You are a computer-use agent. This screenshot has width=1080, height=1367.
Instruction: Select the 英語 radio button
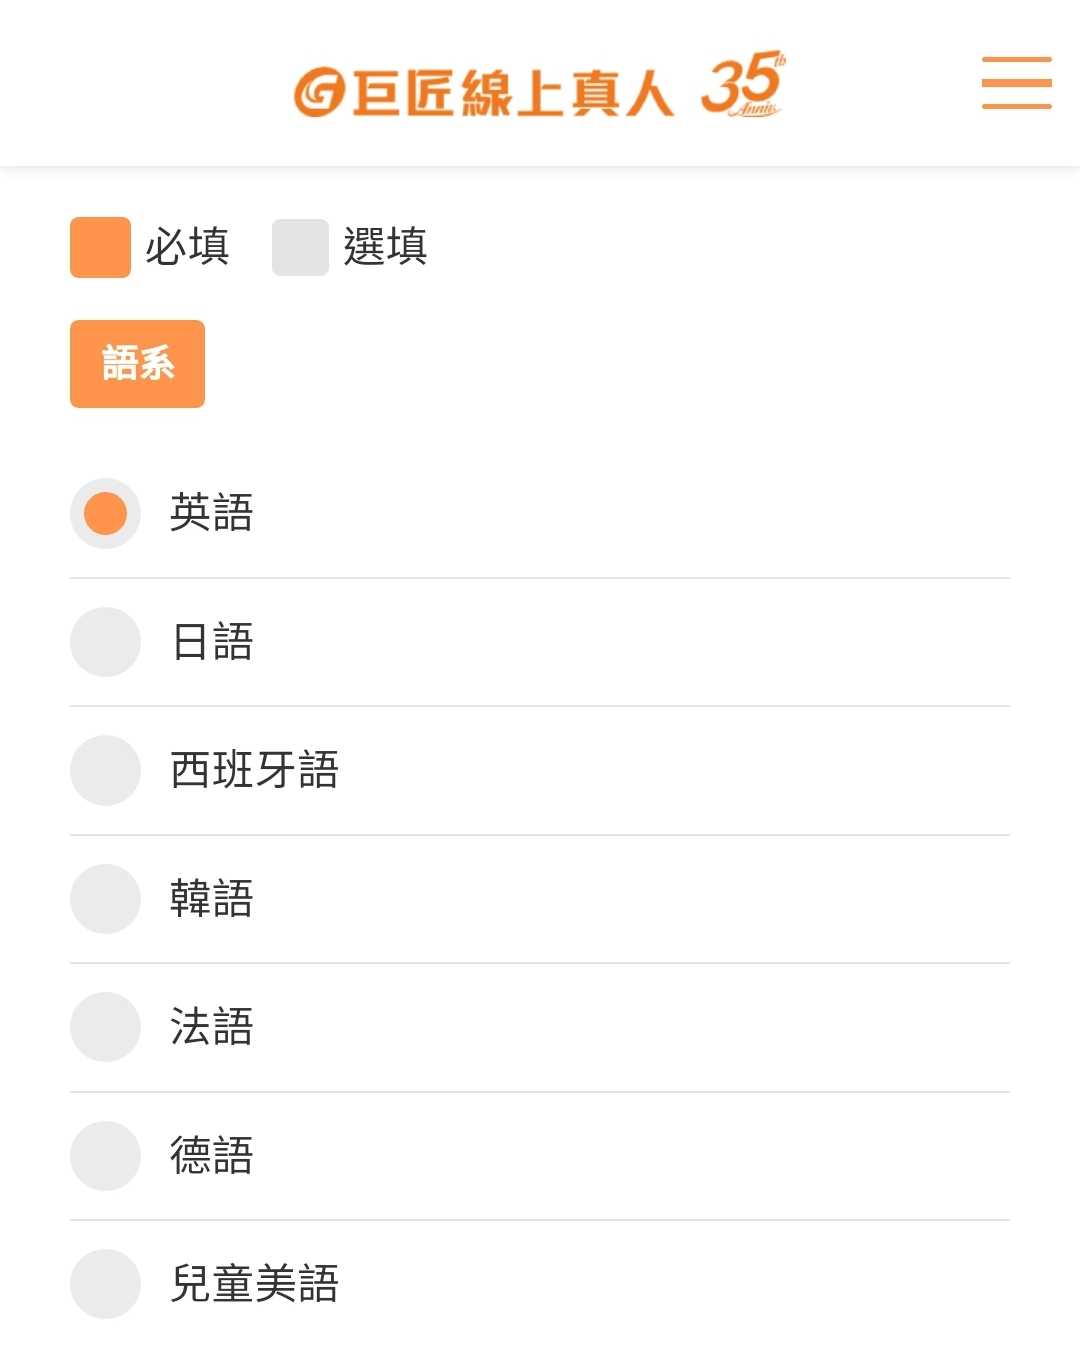pos(105,514)
